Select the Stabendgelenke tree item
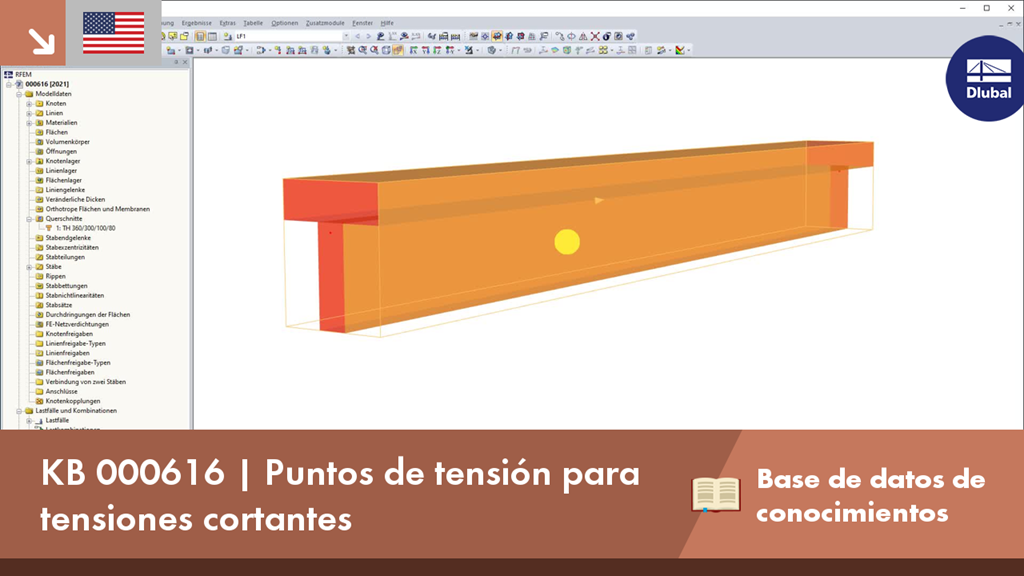1024x576 pixels. pyautogui.click(x=68, y=238)
